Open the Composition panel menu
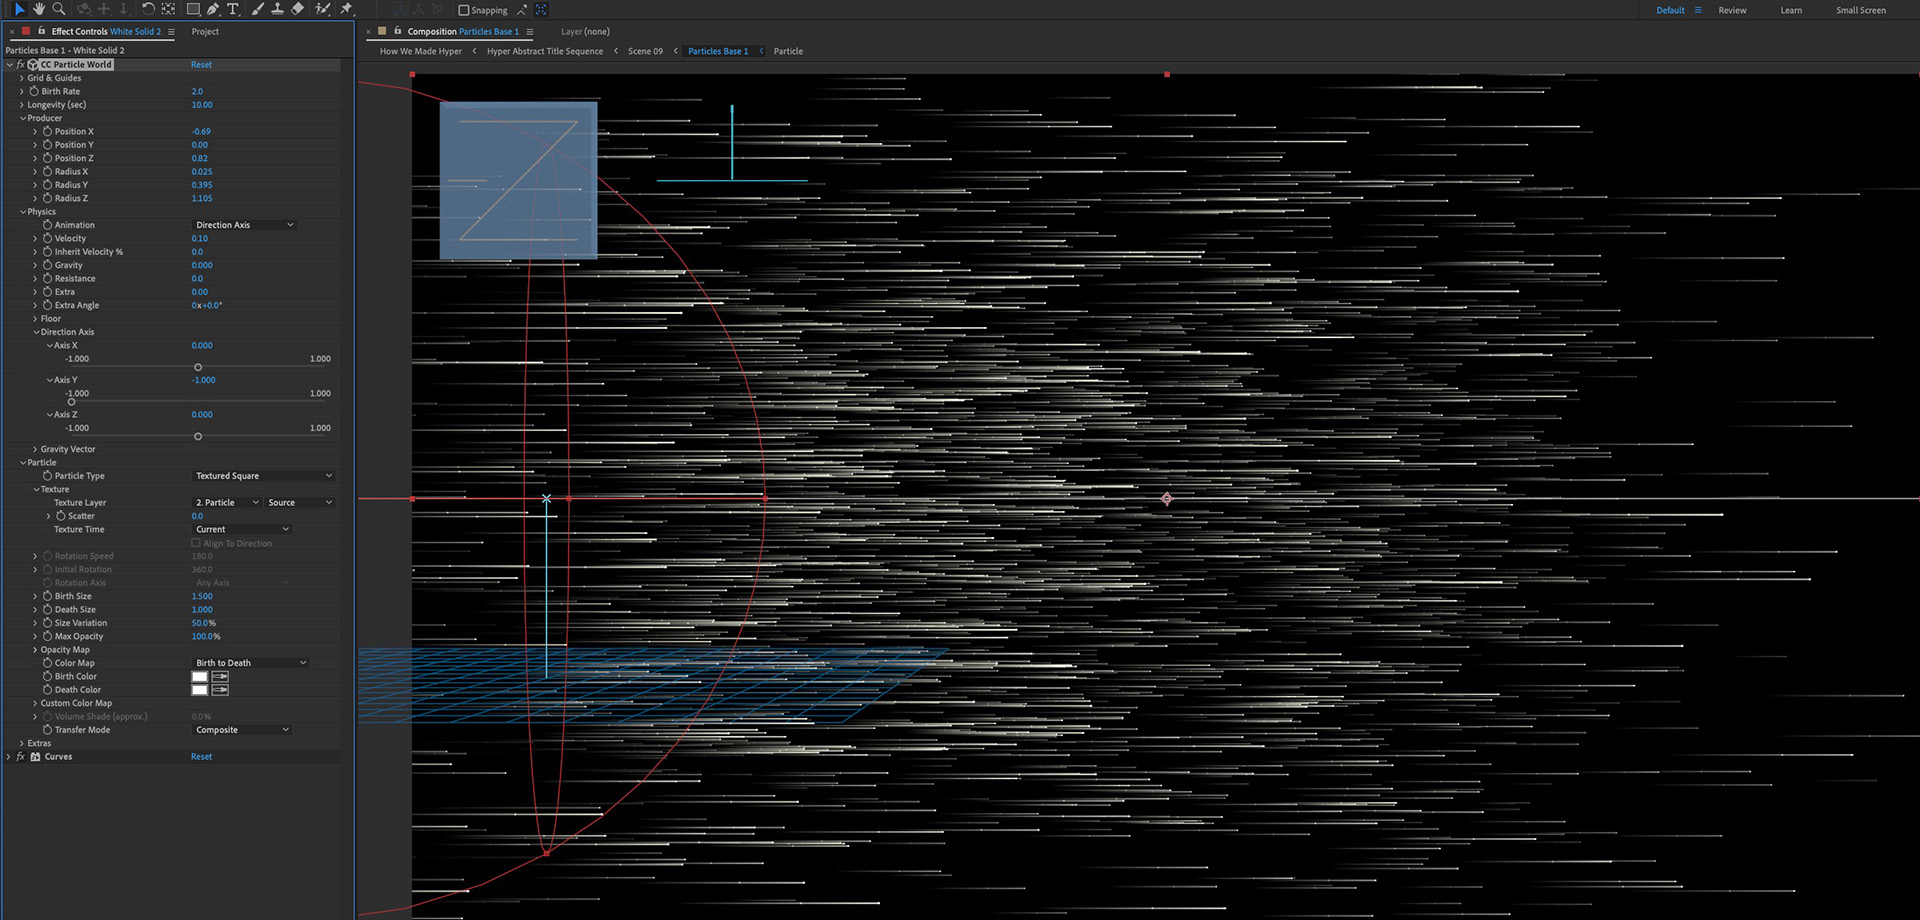This screenshot has width=1920, height=920. 529,32
